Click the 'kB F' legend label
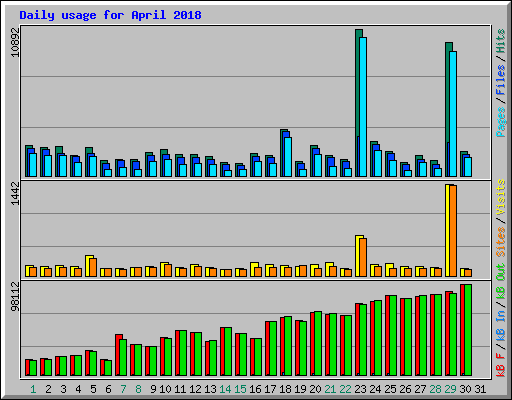 click(x=501, y=364)
